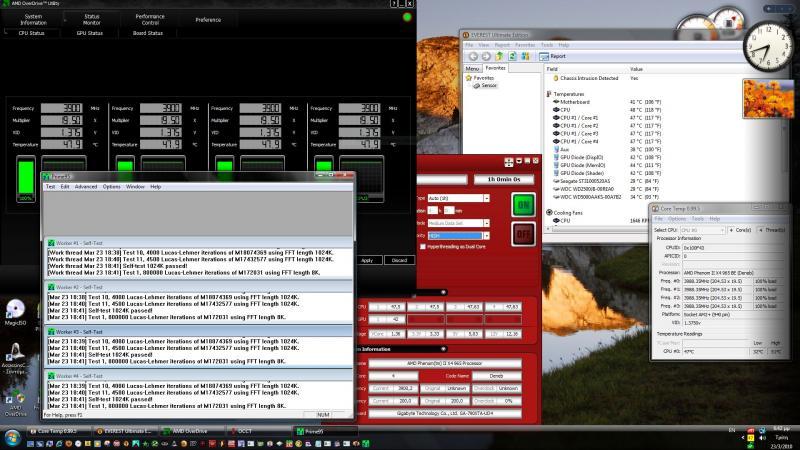Click the Apply button in AMD OverDrive
This screenshot has height=450, width=800.
pyautogui.click(x=366, y=260)
